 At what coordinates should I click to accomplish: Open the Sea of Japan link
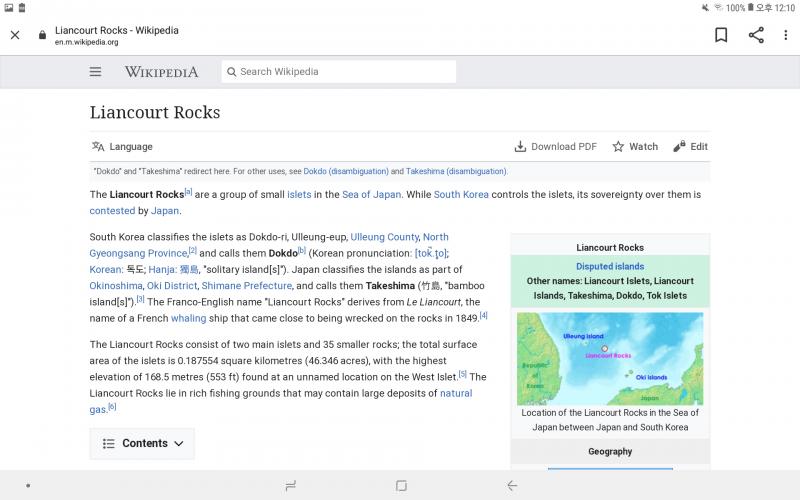pos(371,194)
